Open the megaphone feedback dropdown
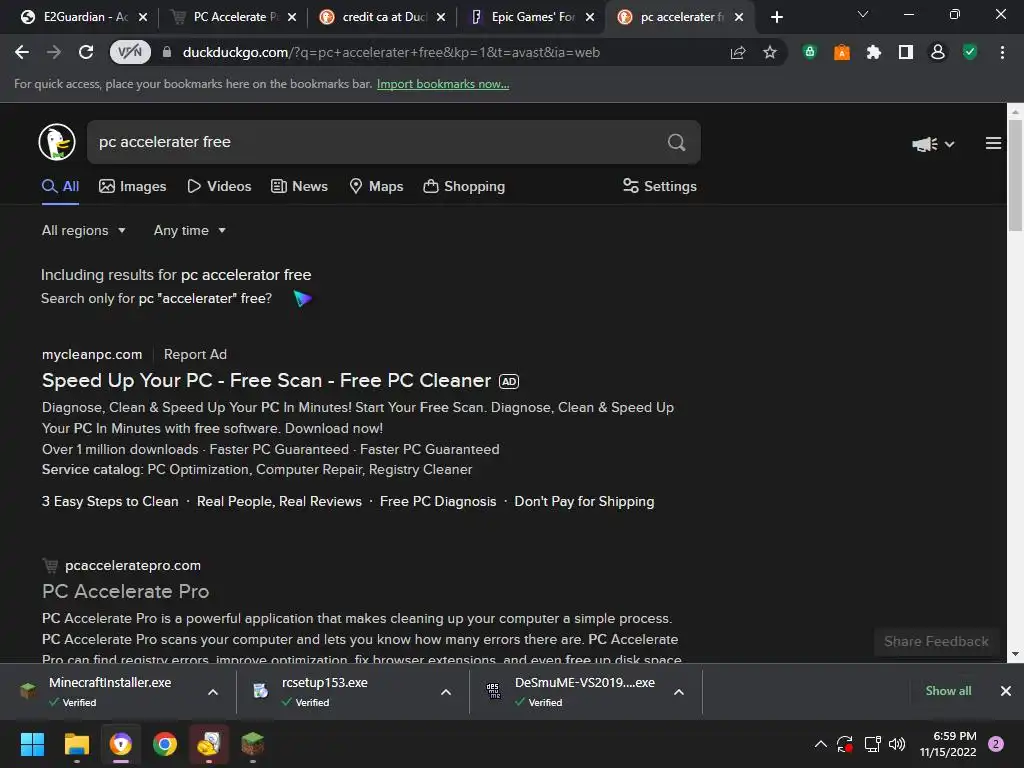This screenshot has width=1024, height=768. [933, 144]
